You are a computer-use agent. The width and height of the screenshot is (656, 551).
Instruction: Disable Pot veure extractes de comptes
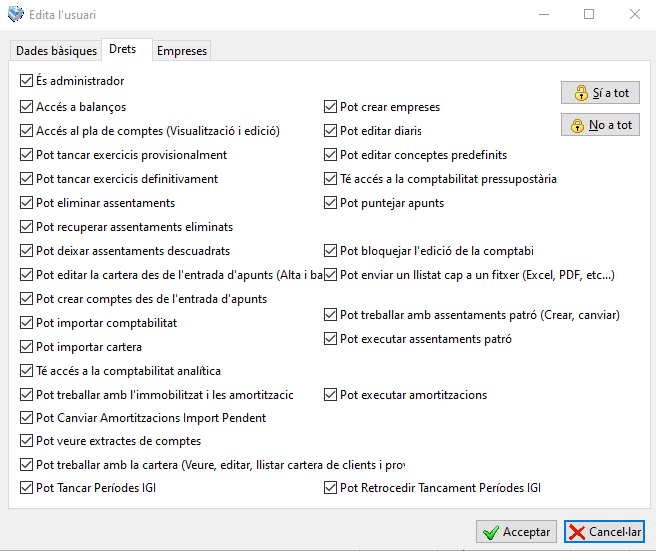click(x=26, y=441)
